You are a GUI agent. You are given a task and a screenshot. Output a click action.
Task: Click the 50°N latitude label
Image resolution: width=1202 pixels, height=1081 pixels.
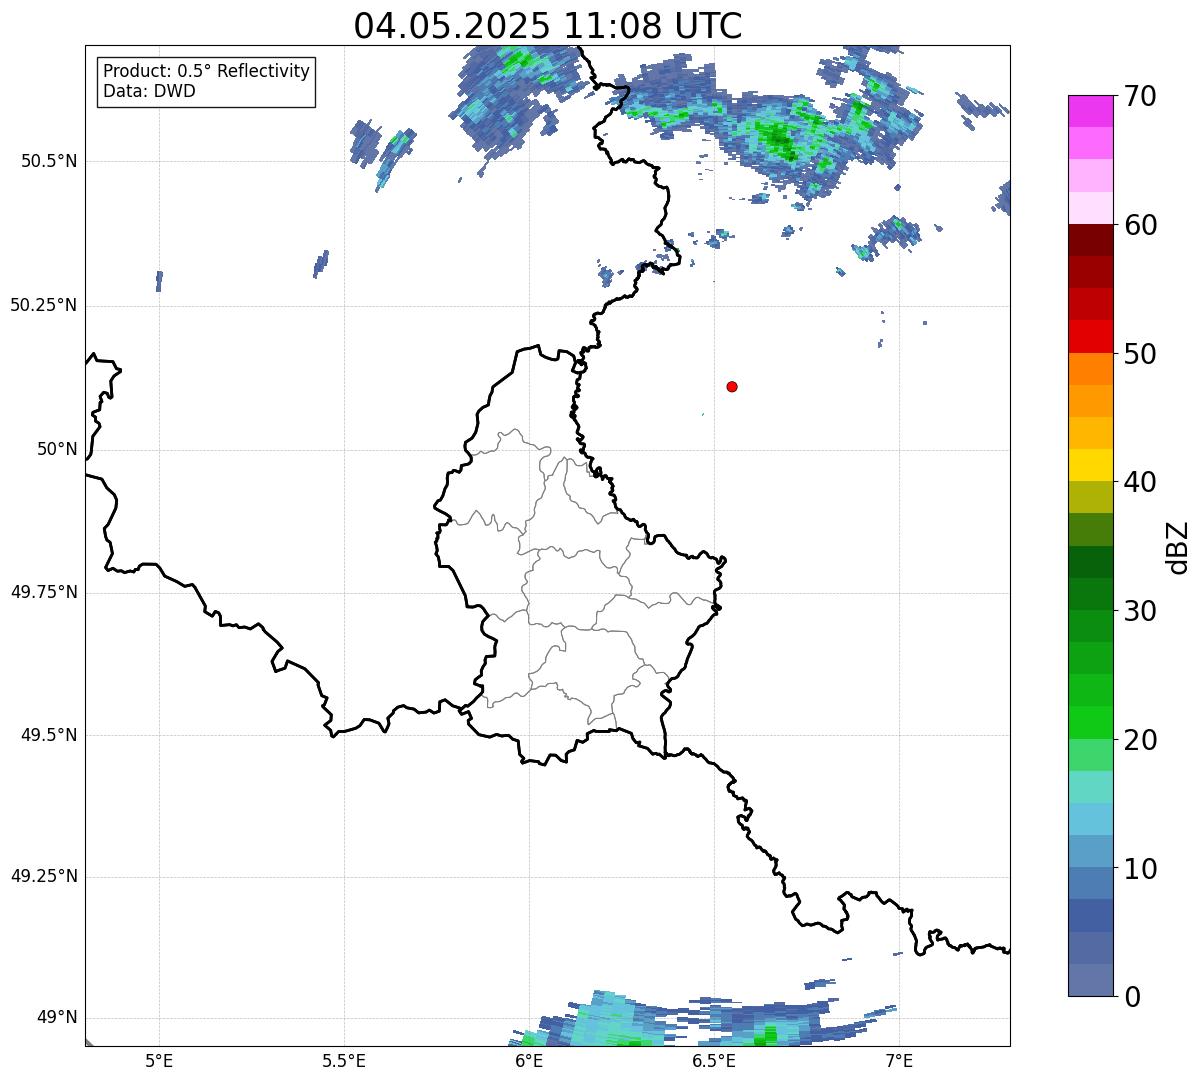tap(57, 449)
